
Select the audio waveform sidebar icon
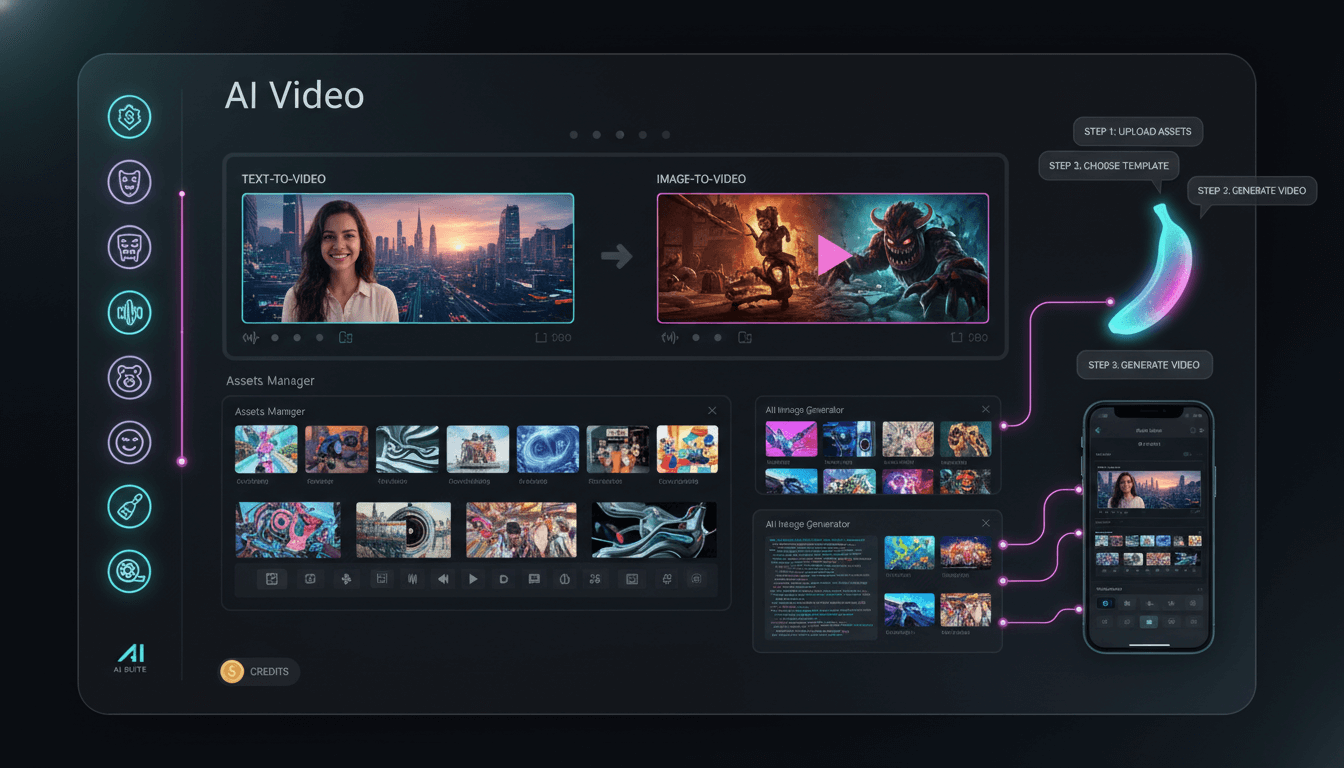[x=129, y=312]
